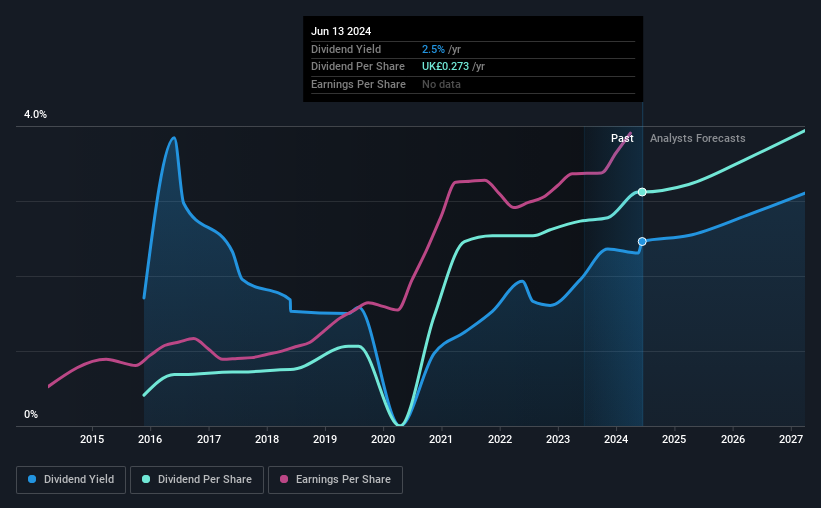Click the blue dot in Dividend Yield legend
Viewport: 821px width, 508px height.
(x=32, y=479)
